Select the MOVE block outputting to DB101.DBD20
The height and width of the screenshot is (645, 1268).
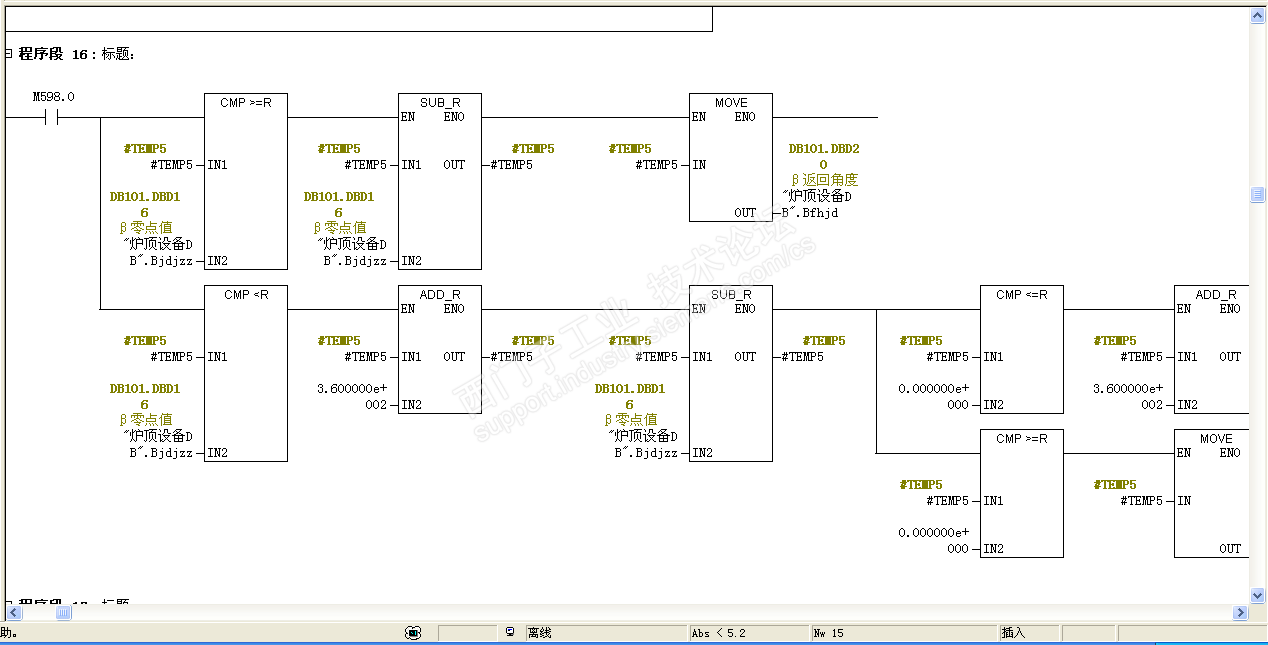click(731, 158)
